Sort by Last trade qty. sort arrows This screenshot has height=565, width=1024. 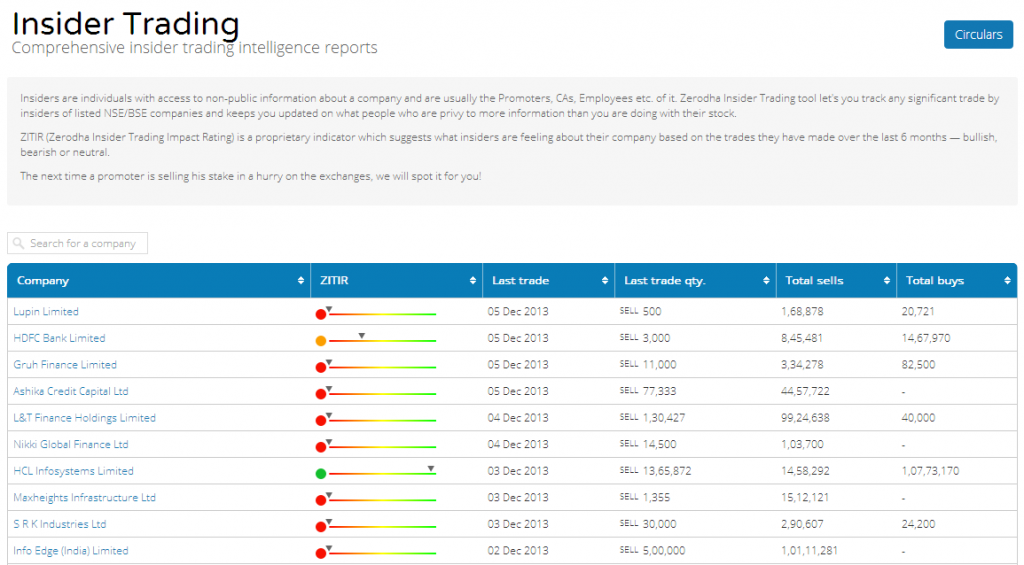point(766,280)
